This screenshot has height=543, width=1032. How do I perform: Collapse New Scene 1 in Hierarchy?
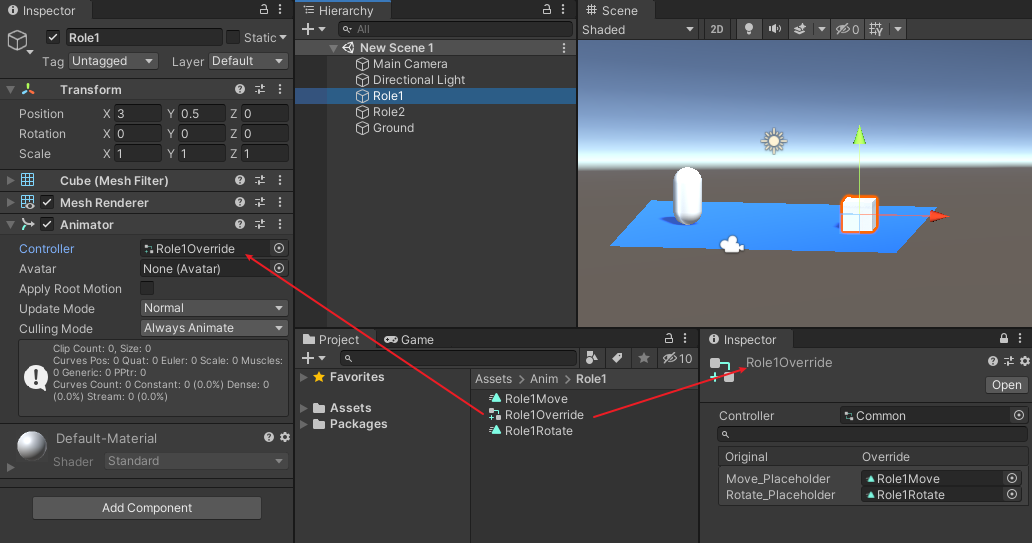click(333, 48)
